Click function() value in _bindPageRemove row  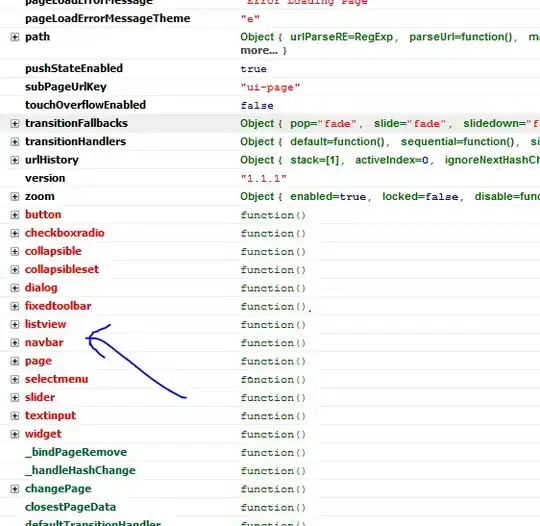pyautogui.click(x=273, y=453)
